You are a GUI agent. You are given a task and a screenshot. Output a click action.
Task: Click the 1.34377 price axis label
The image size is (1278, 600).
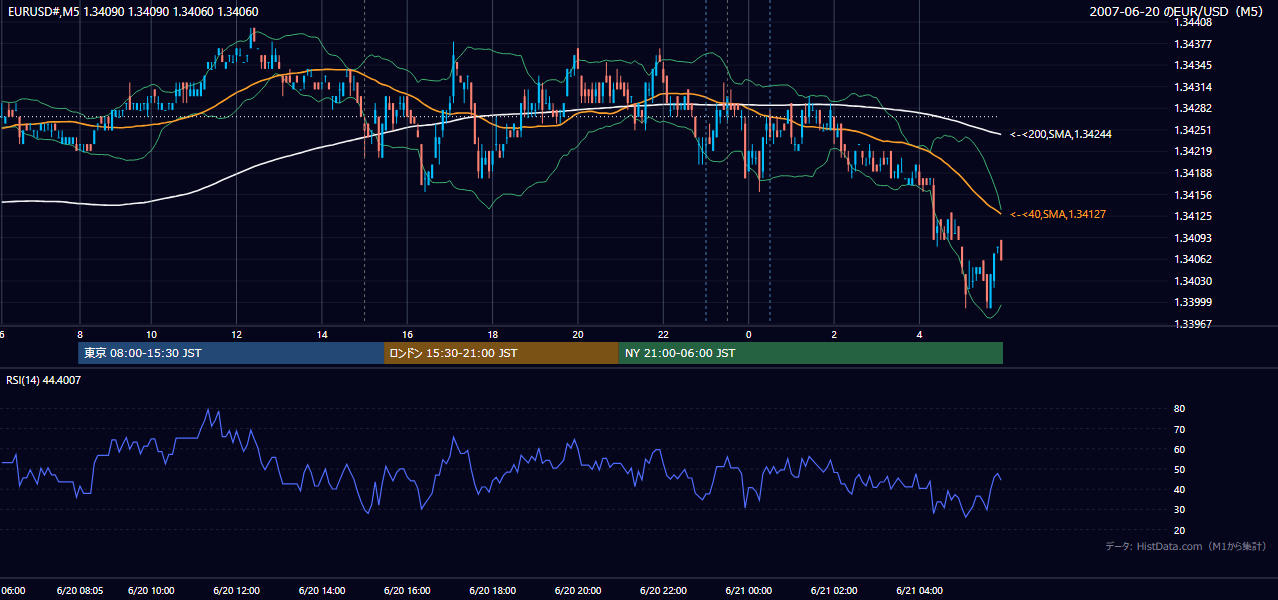[x=1194, y=44]
